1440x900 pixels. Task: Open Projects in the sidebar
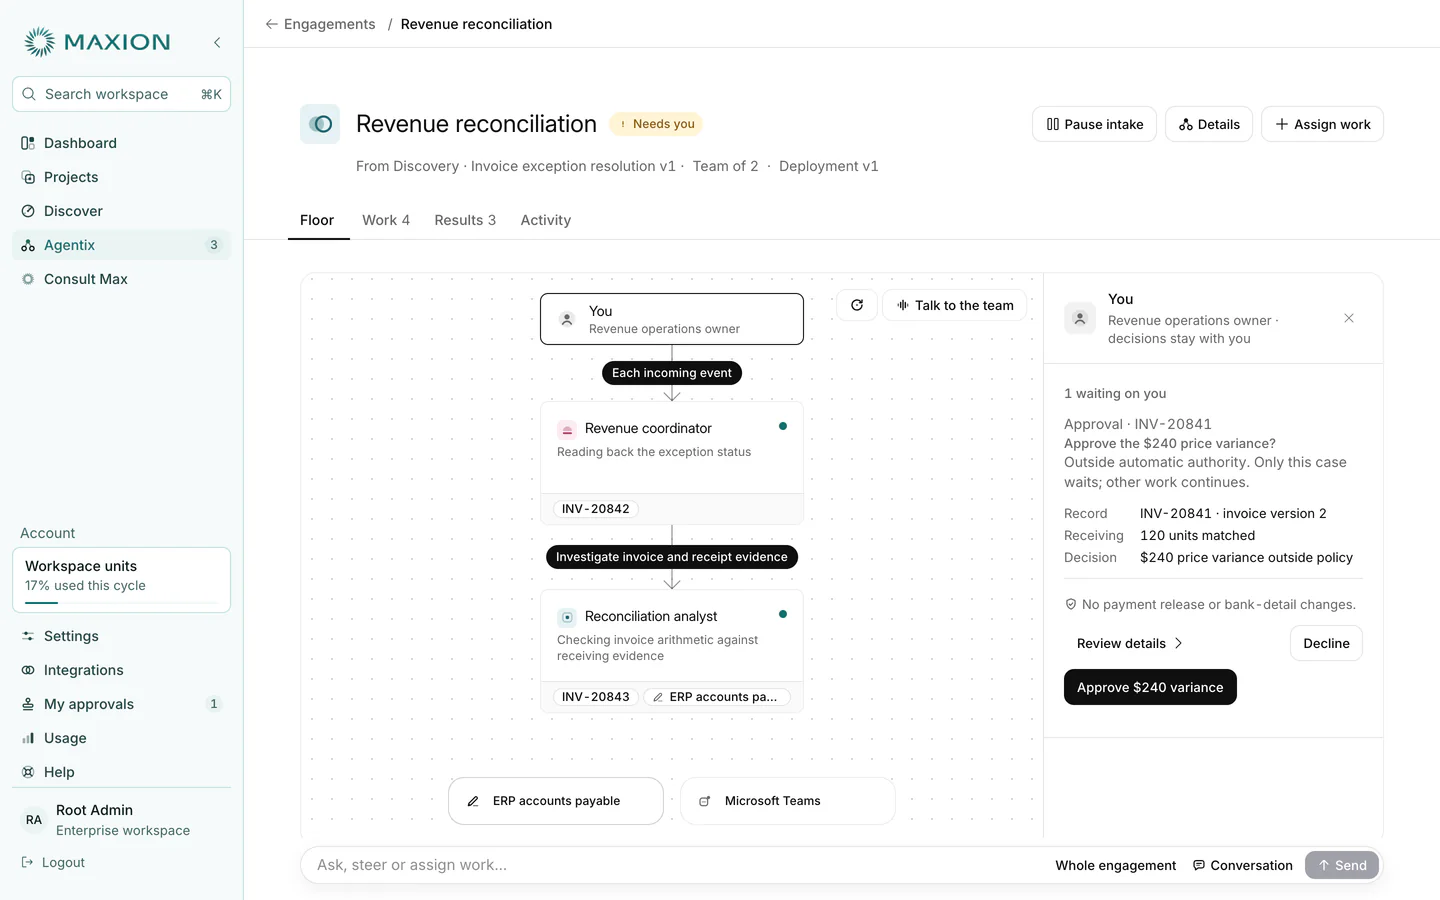tap(121, 177)
